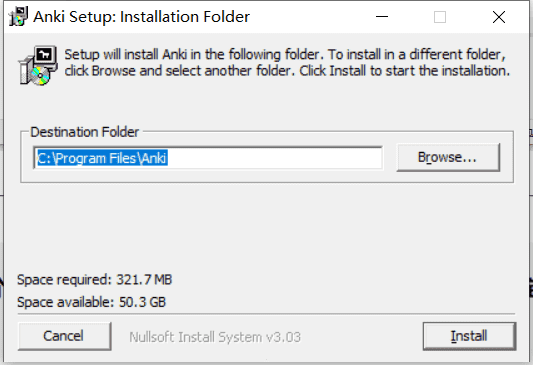Screen dimensions: 533x365
Task: Click the 'Nullsoft Install System v3.03' text
Action: pyautogui.click(x=215, y=337)
